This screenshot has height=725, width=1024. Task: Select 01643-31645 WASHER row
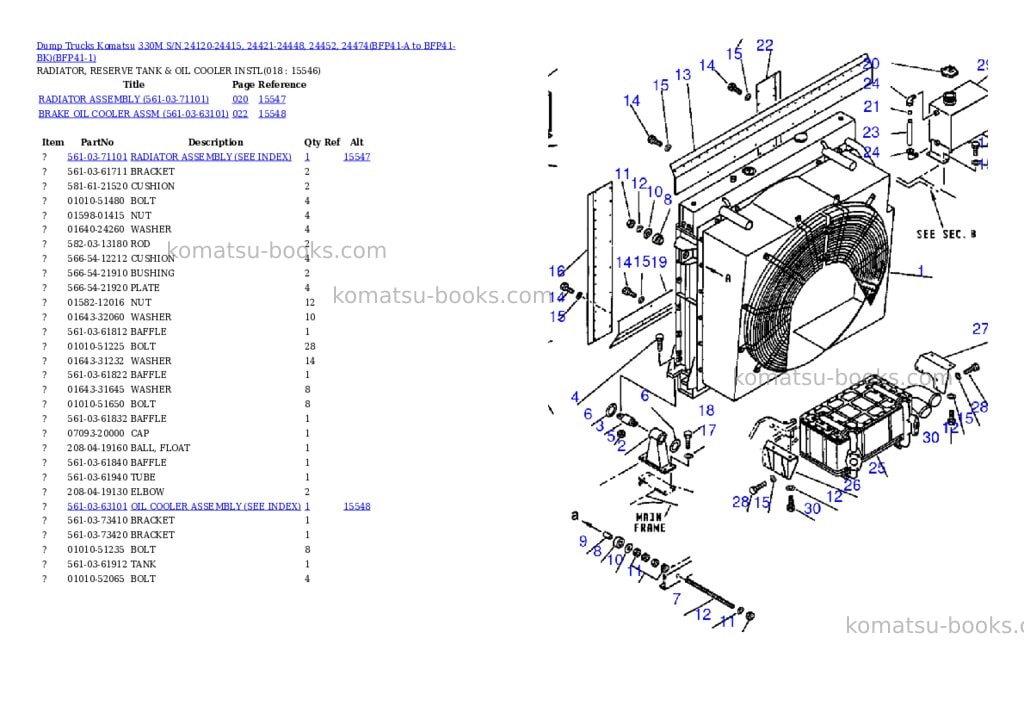(176, 389)
